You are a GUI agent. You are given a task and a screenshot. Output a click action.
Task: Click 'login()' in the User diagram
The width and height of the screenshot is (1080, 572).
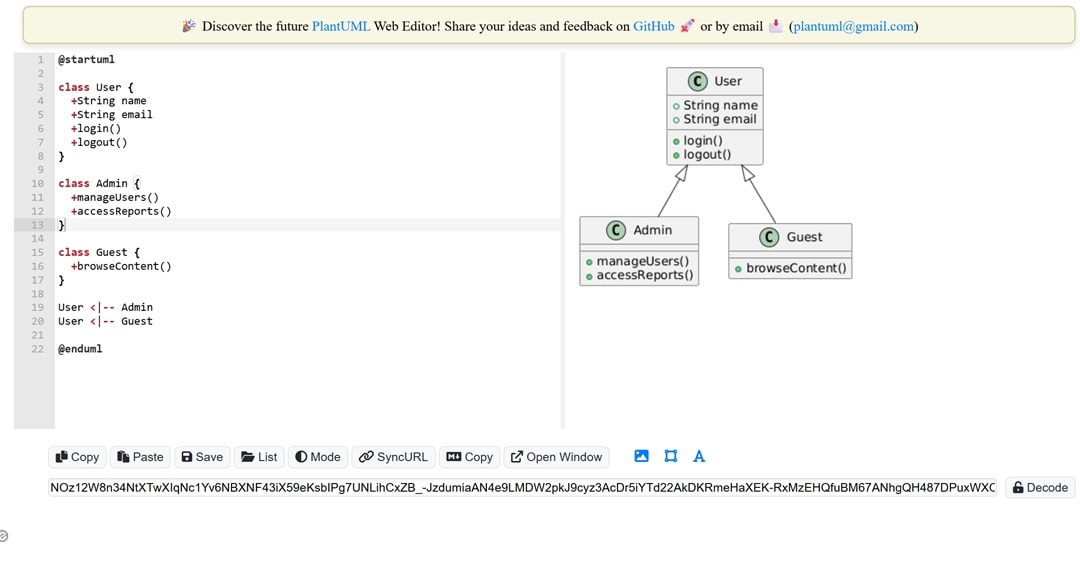point(703,141)
